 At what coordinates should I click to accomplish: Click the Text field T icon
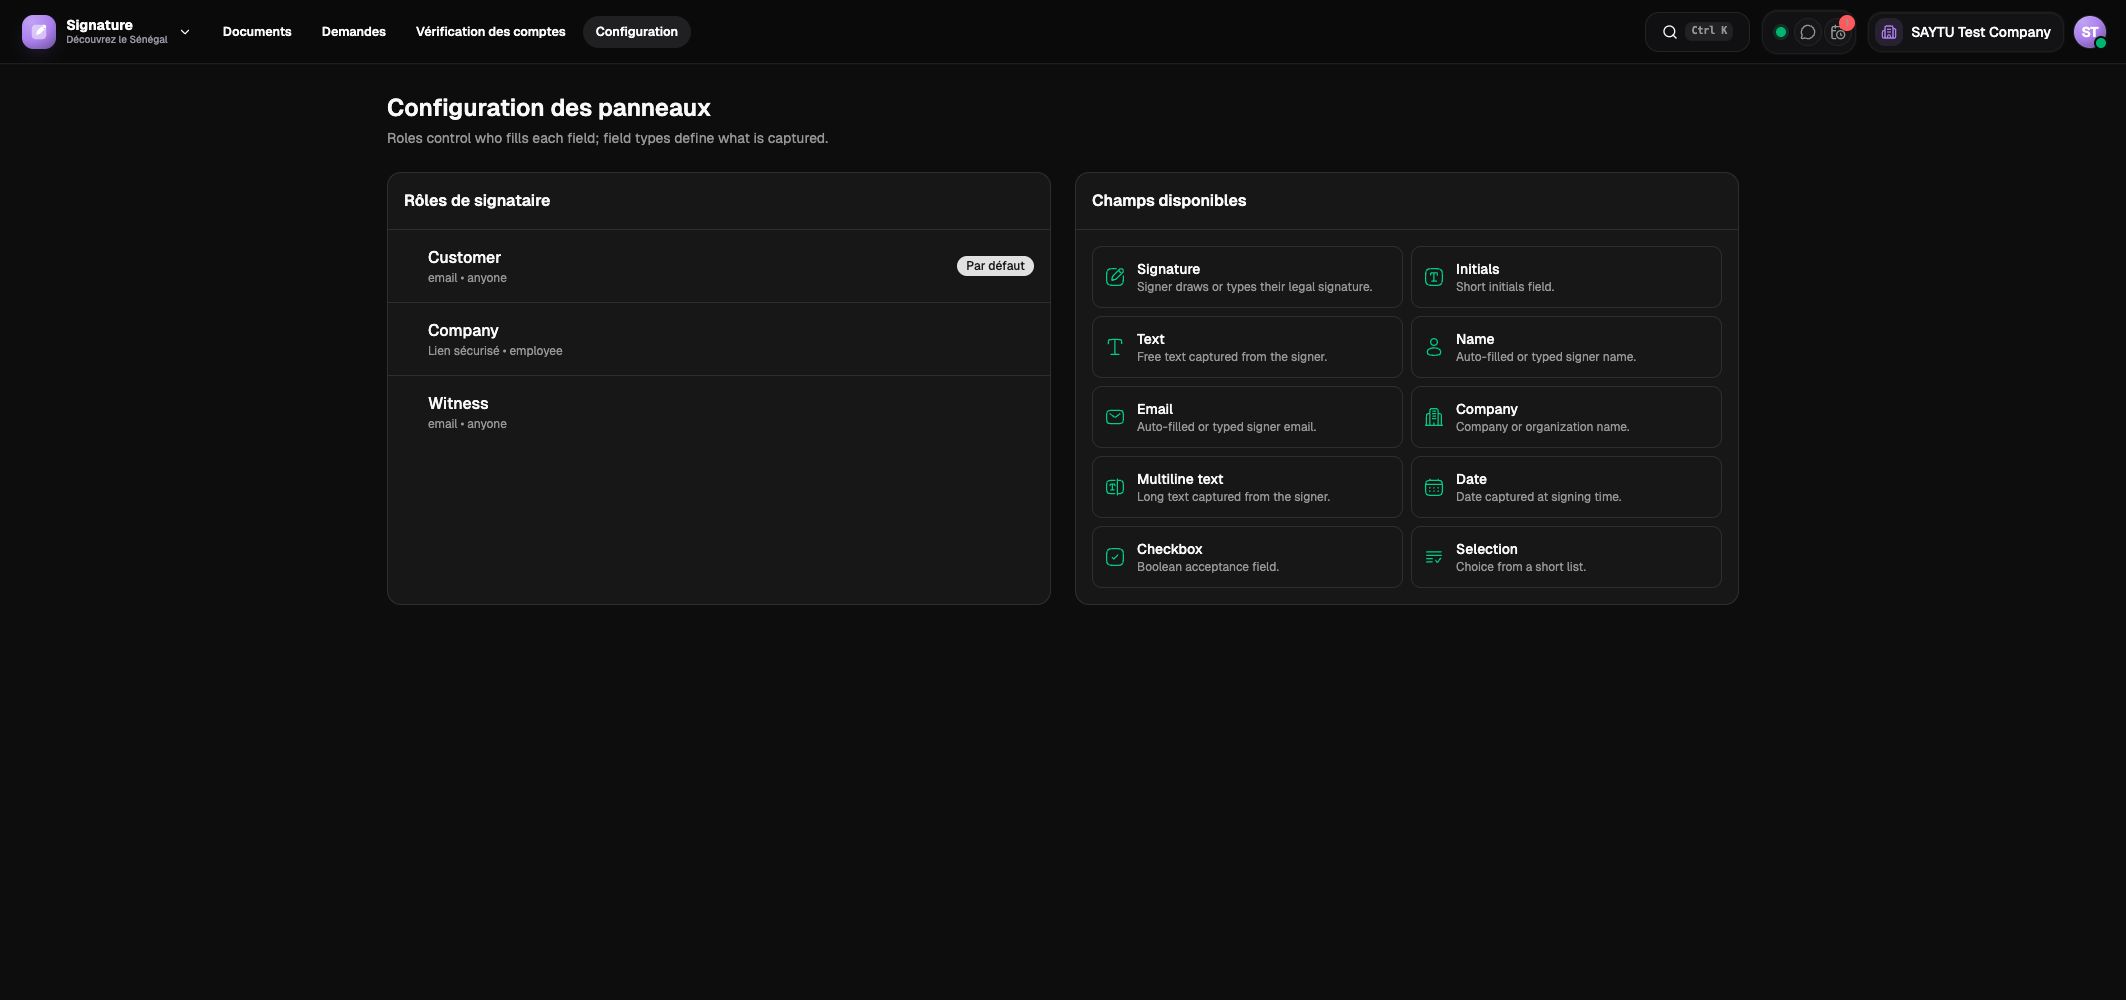[x=1115, y=347]
